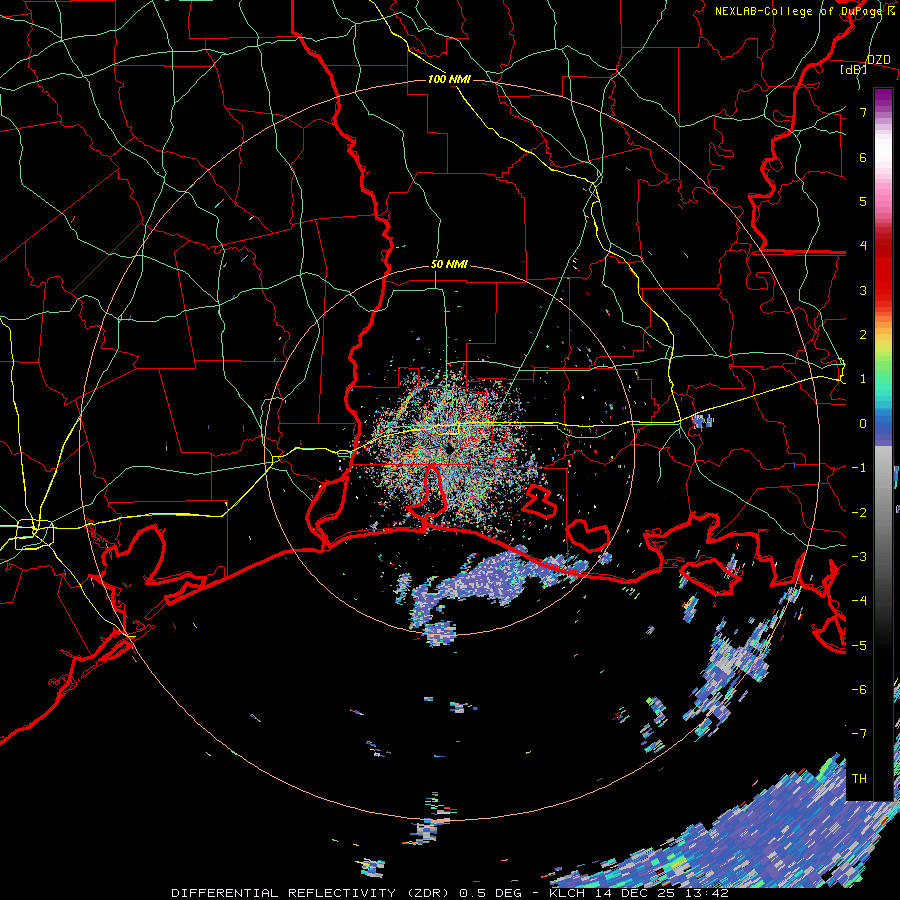This screenshot has height=900, width=900.
Task: Select the -1 tick label on color scale
Action: coord(859,468)
